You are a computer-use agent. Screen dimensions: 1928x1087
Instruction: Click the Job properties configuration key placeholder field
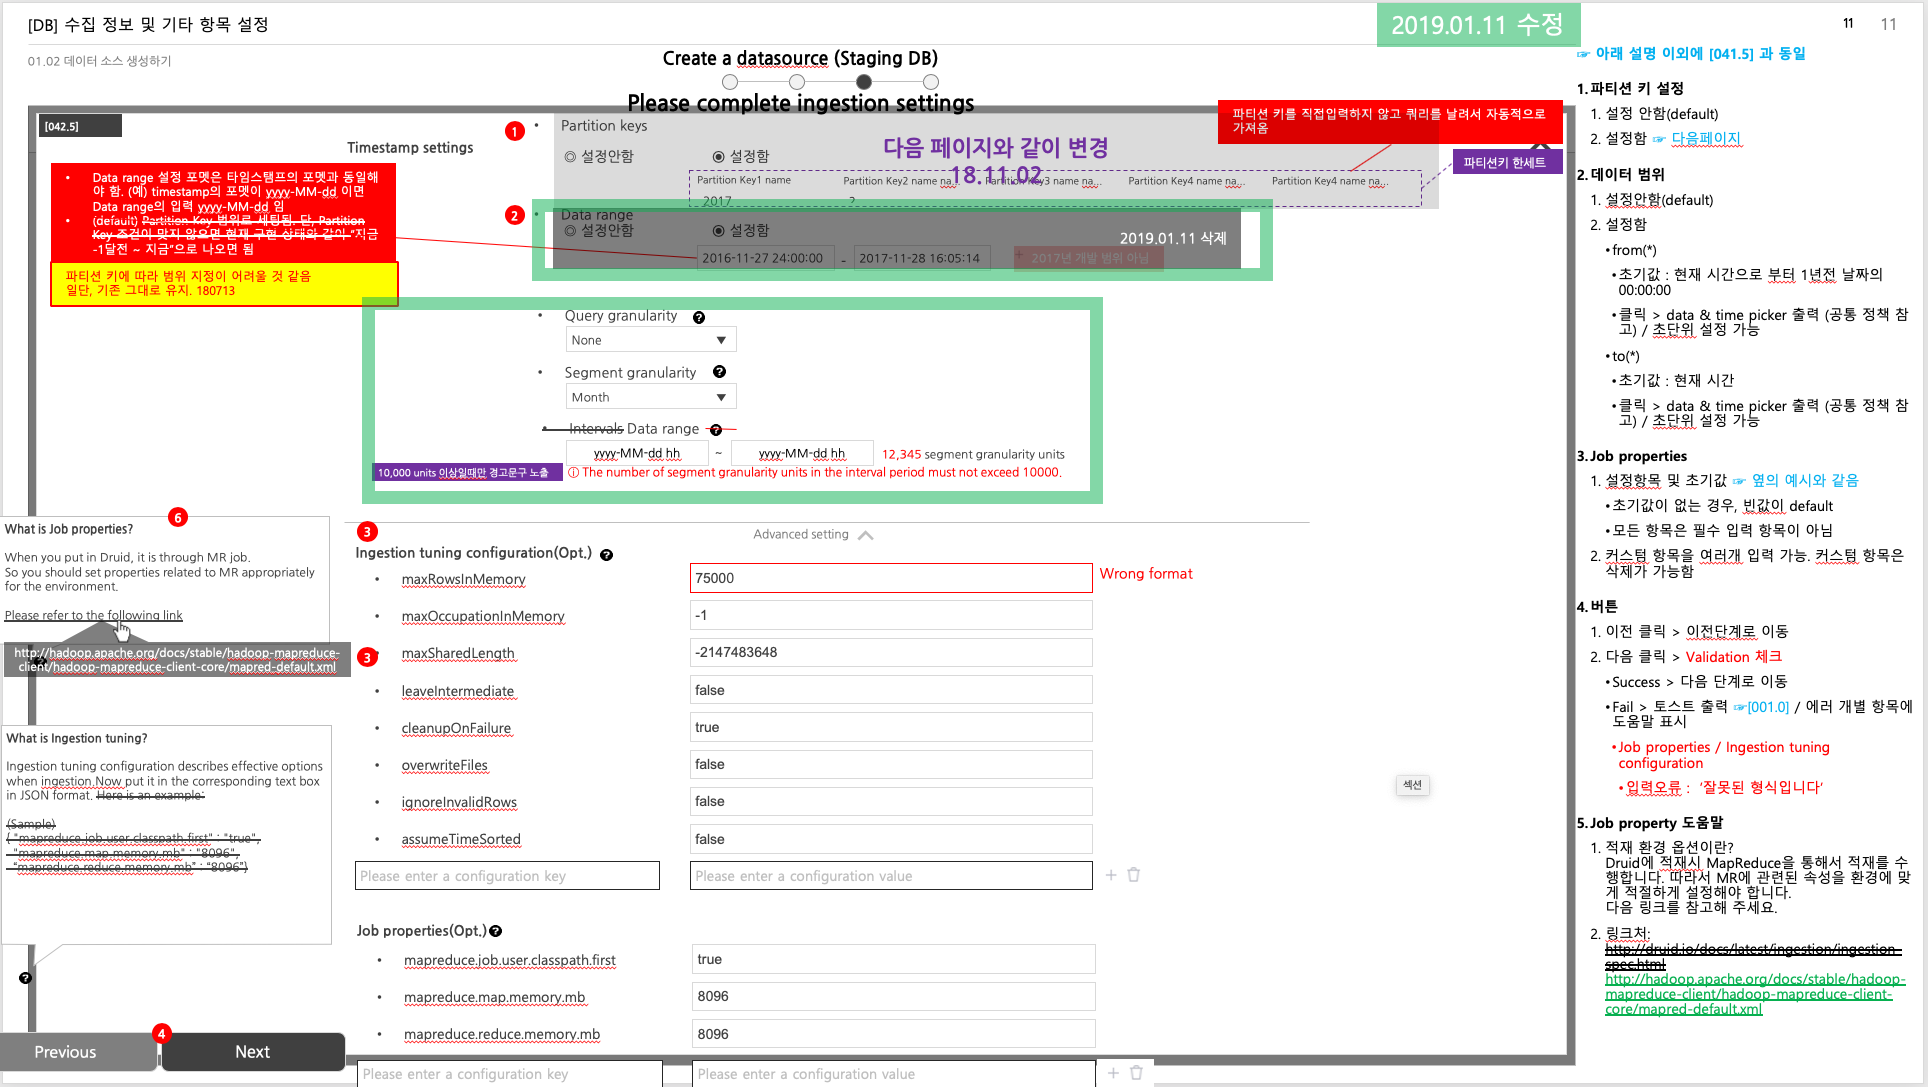[x=509, y=1074]
